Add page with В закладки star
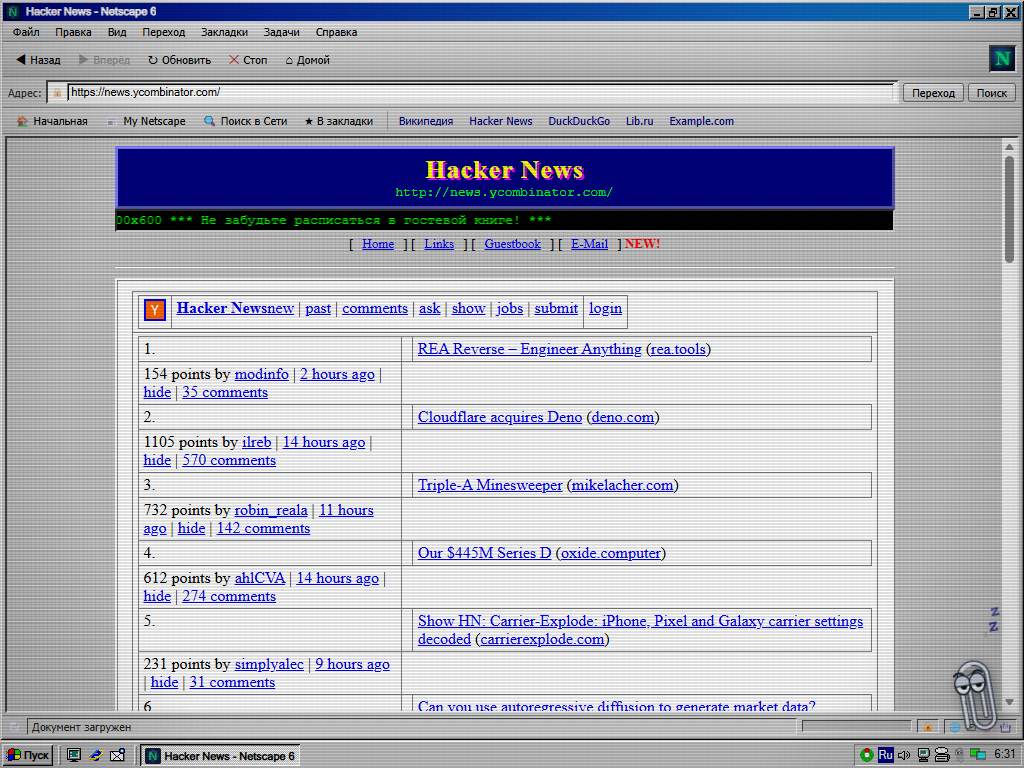The image size is (1024, 768). [338, 121]
